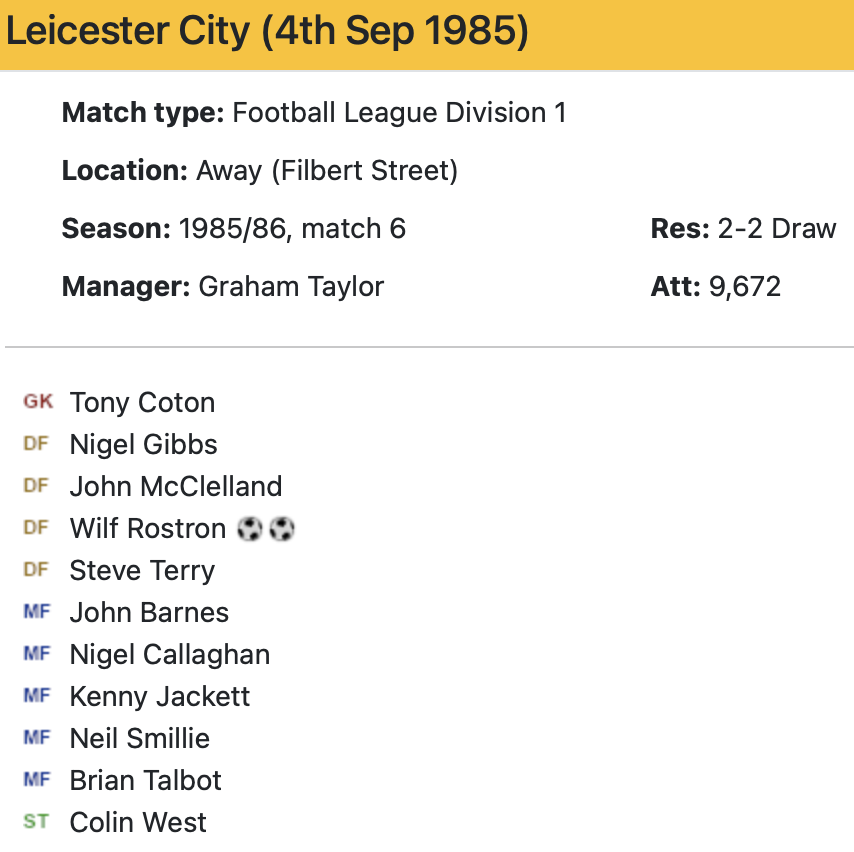Select Brian Talbot in the lineup
This screenshot has height=852, width=854.
coord(146,781)
